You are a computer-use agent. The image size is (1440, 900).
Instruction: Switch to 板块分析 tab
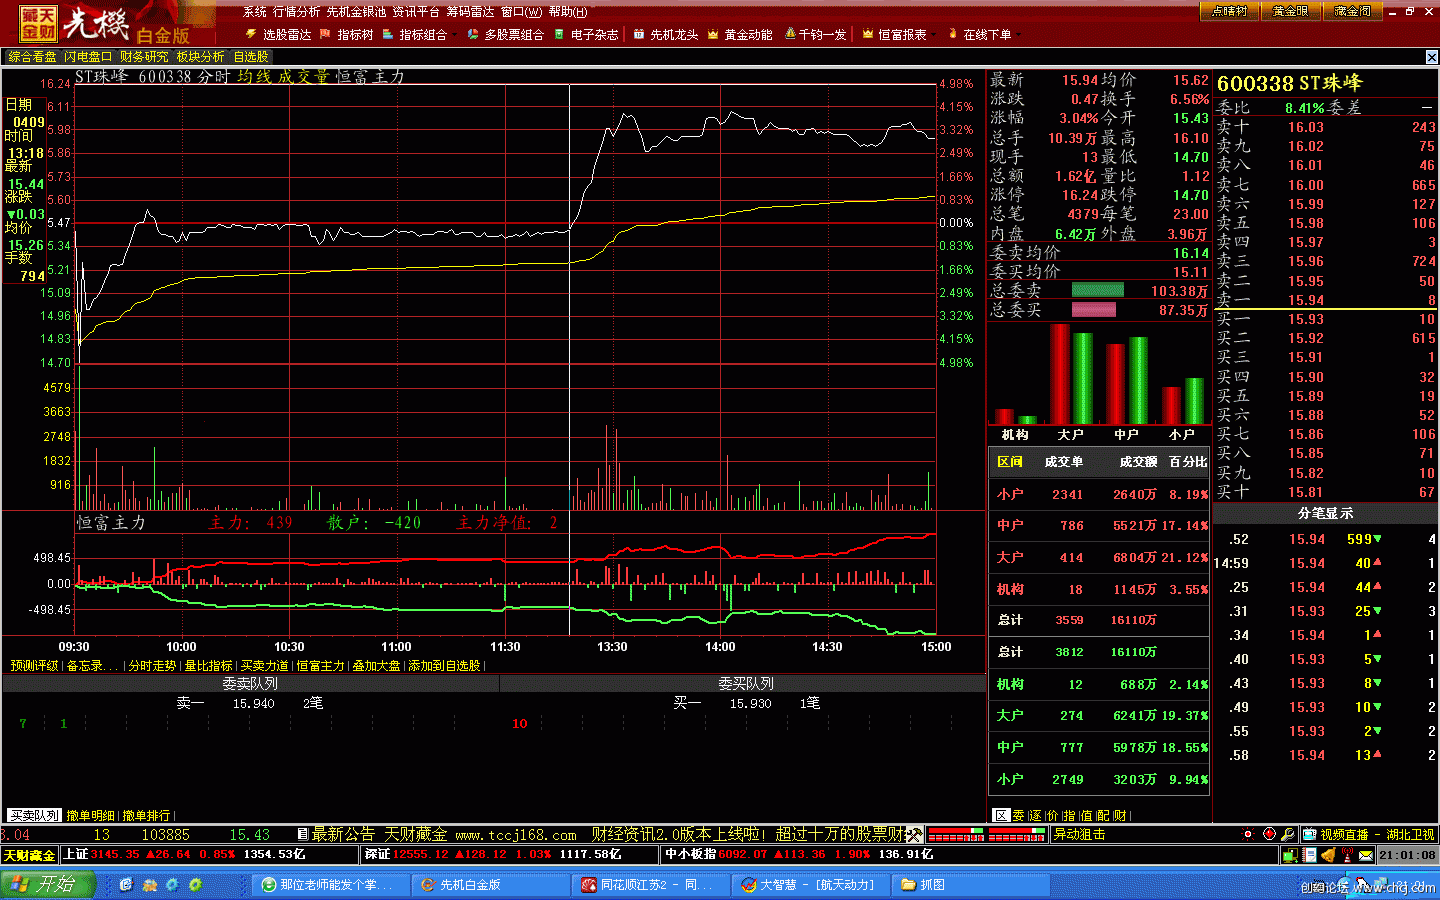click(x=200, y=57)
